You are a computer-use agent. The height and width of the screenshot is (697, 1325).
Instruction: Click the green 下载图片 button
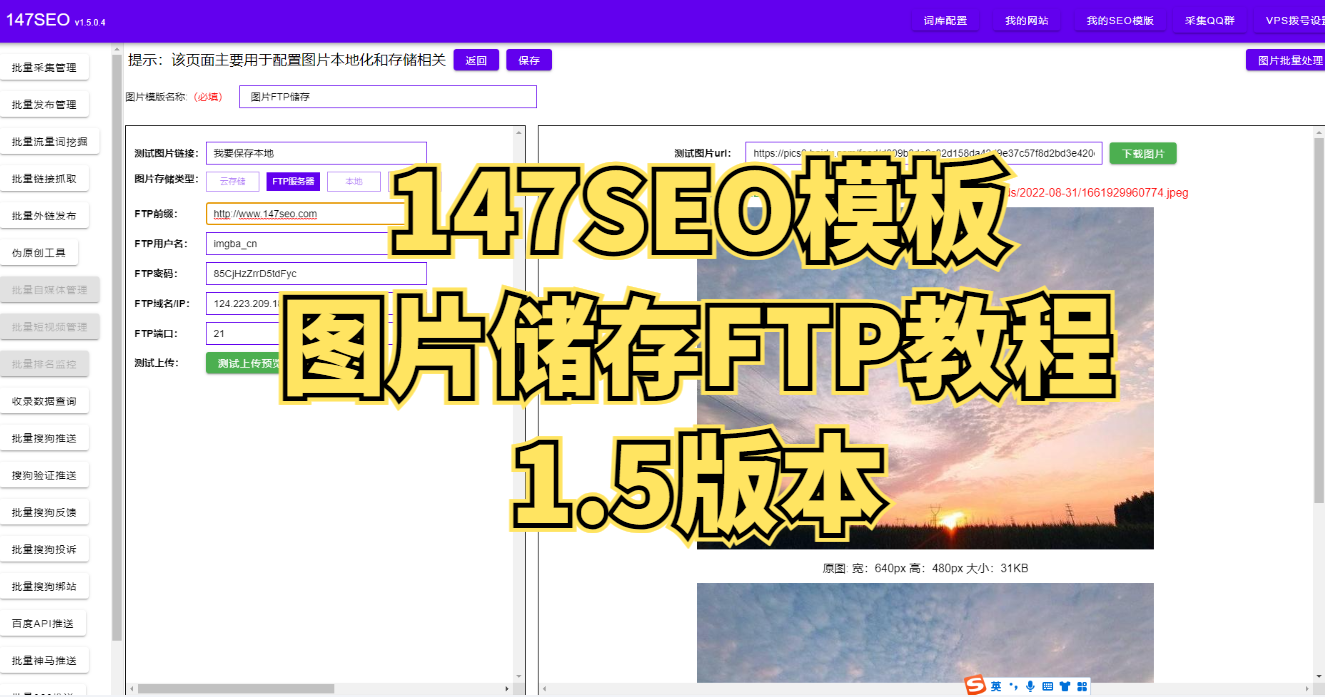tap(1143, 153)
